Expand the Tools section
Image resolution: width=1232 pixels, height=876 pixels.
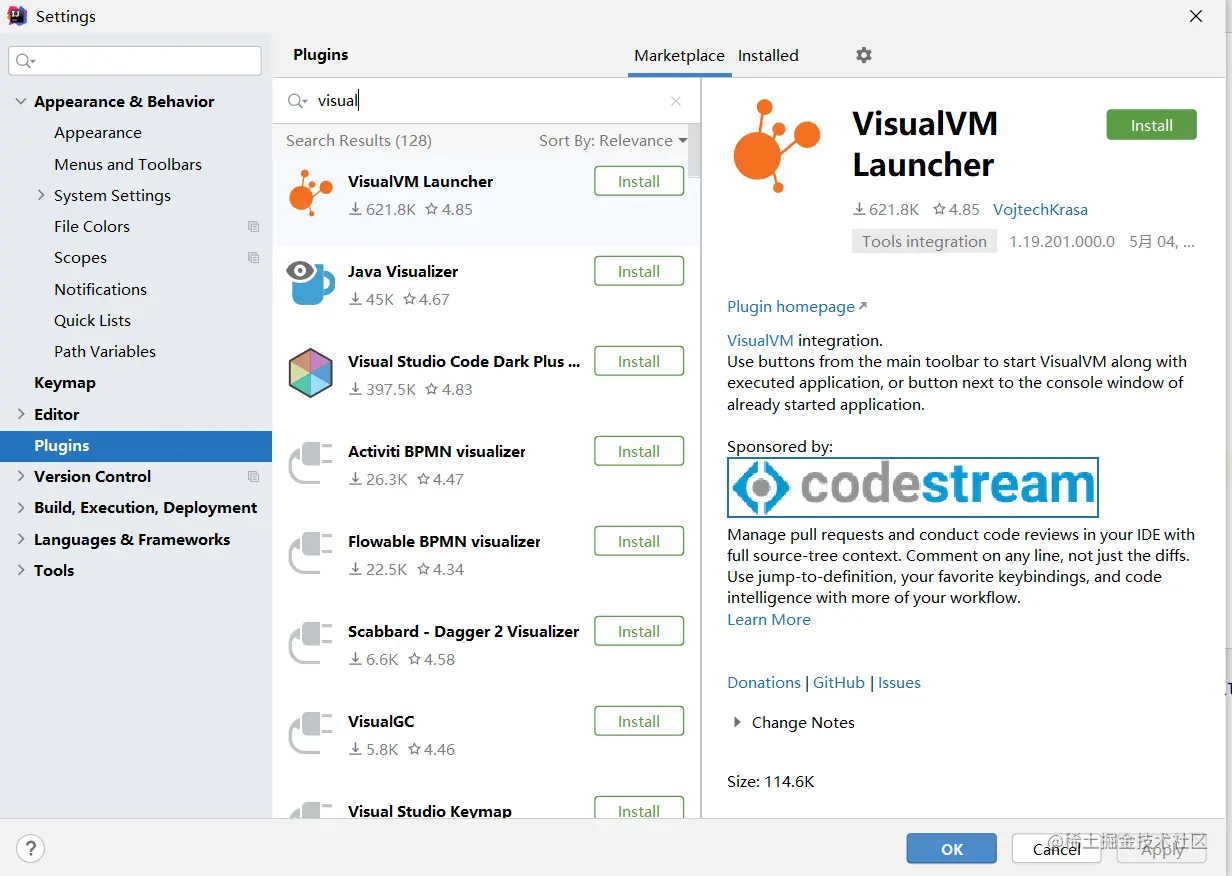click(x=21, y=570)
